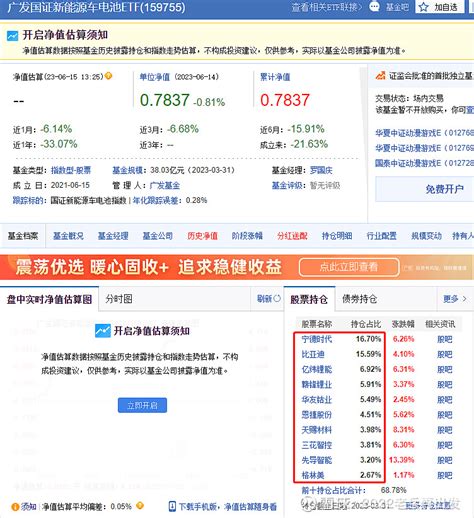The image size is (474, 518).
Task: Open 股吧 link in 格林美 row
Action: click(x=445, y=475)
